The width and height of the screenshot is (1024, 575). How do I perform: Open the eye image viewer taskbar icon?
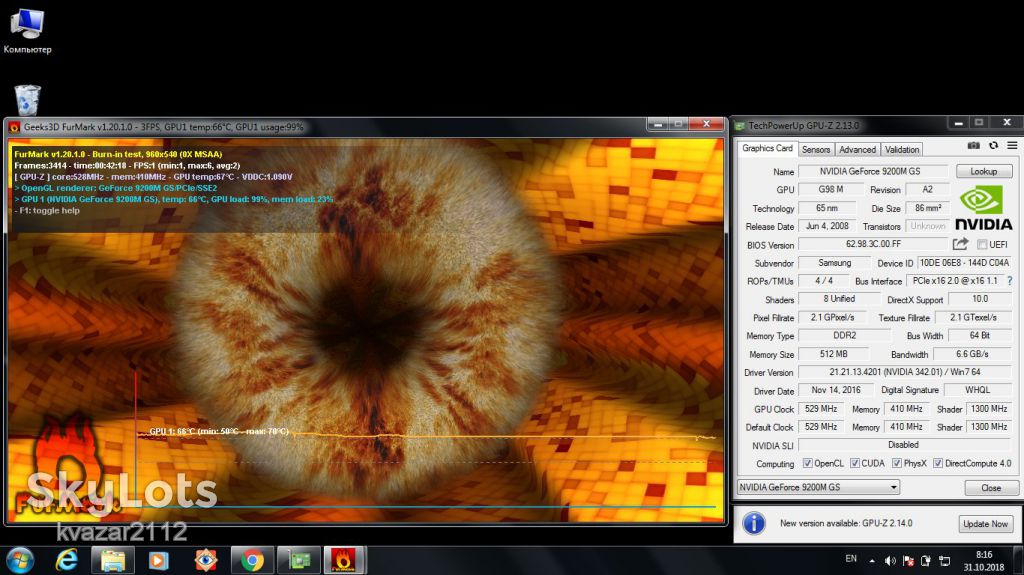[x=206, y=560]
